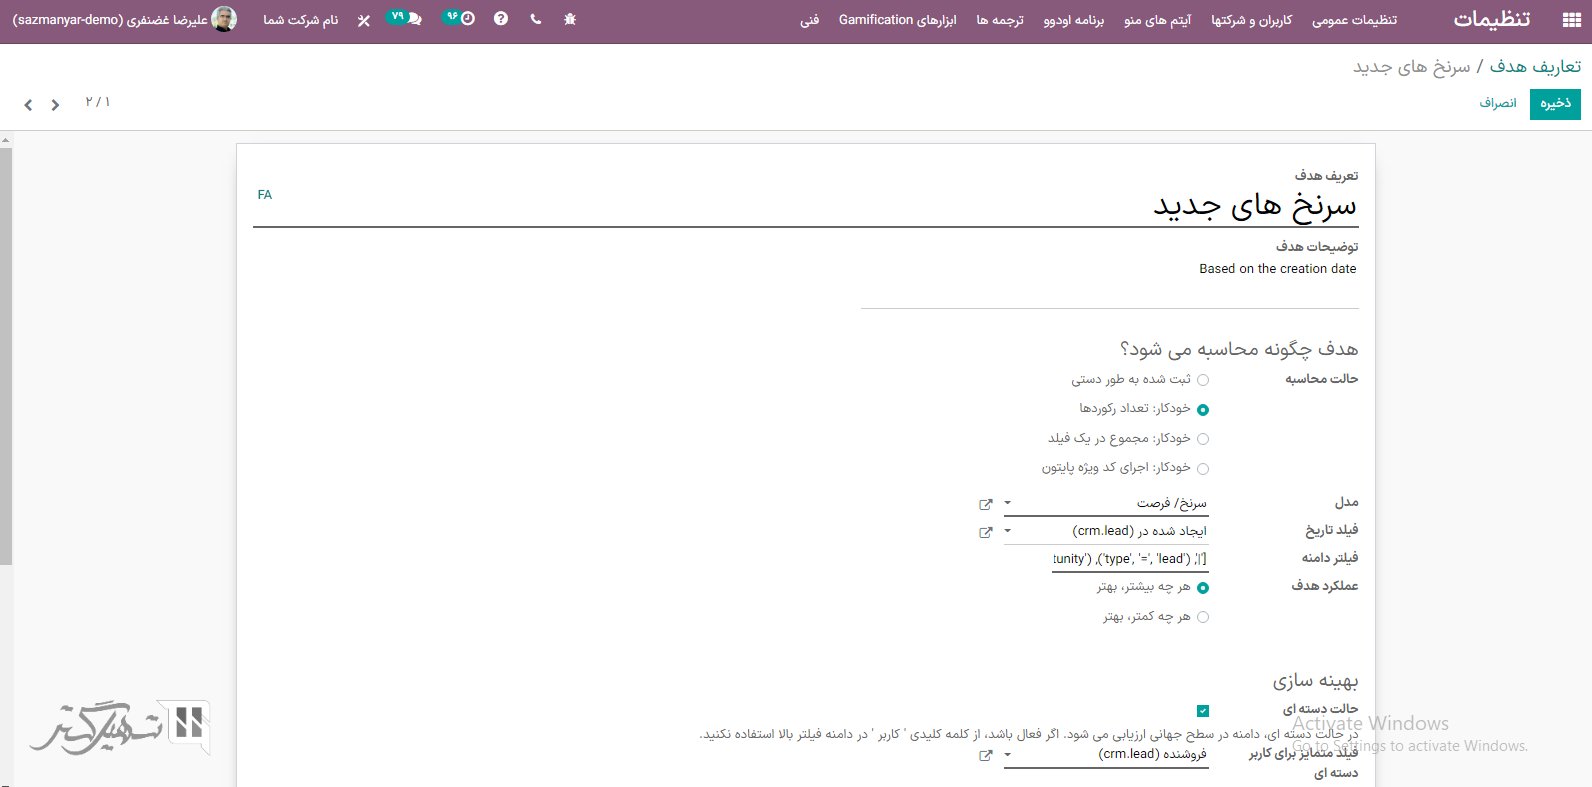Select هر چه بیشتر، بهتر radio option
The image size is (1592, 787).
pos(1203,588)
